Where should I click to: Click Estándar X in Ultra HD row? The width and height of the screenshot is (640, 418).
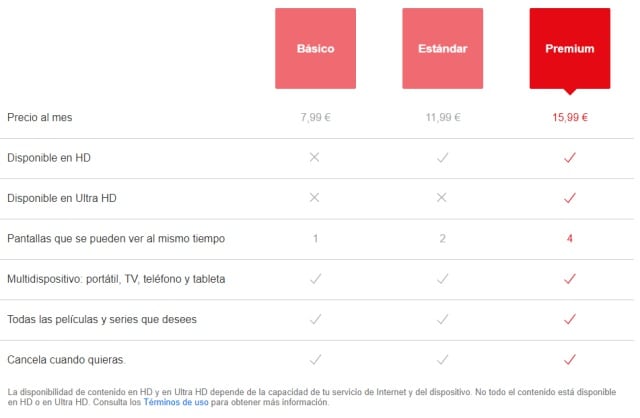(x=443, y=198)
